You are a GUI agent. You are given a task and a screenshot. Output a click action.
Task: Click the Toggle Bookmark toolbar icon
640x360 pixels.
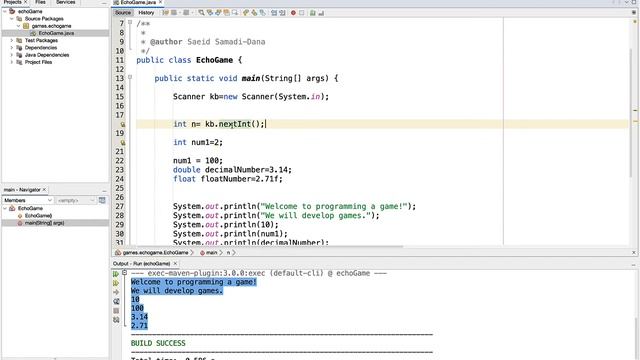(263, 13)
